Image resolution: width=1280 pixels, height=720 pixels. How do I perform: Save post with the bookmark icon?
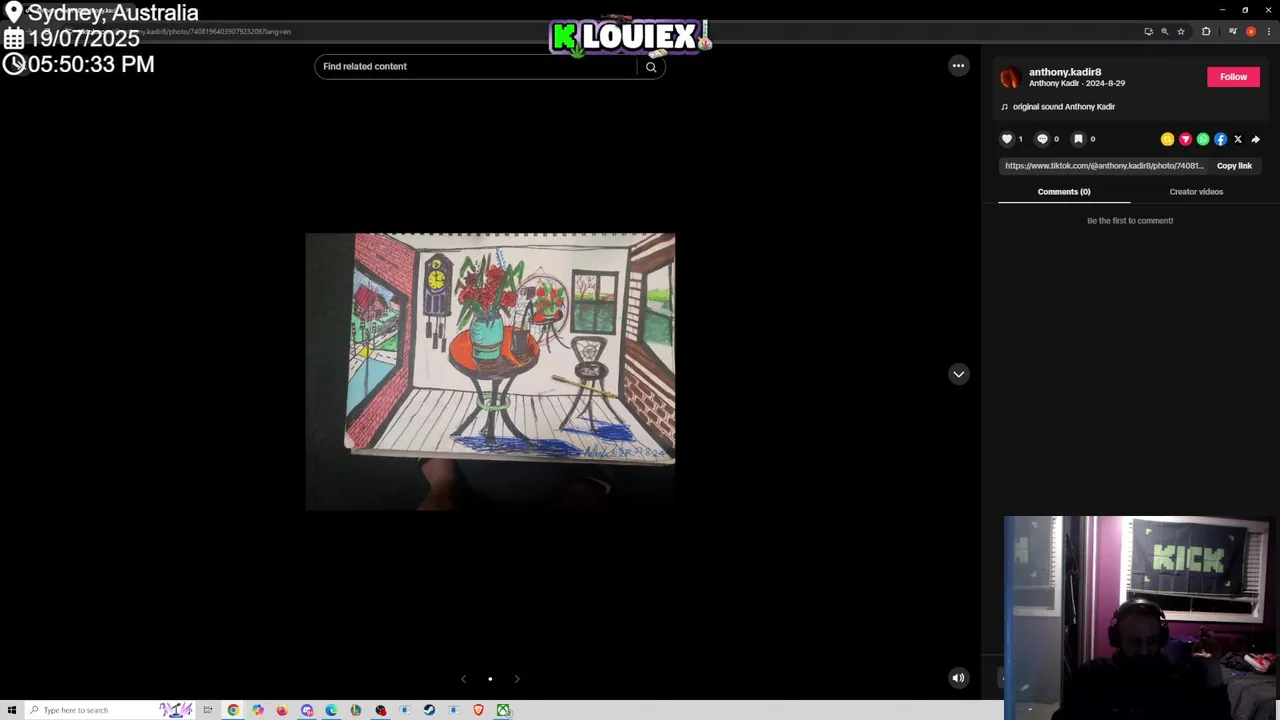[x=1078, y=139]
